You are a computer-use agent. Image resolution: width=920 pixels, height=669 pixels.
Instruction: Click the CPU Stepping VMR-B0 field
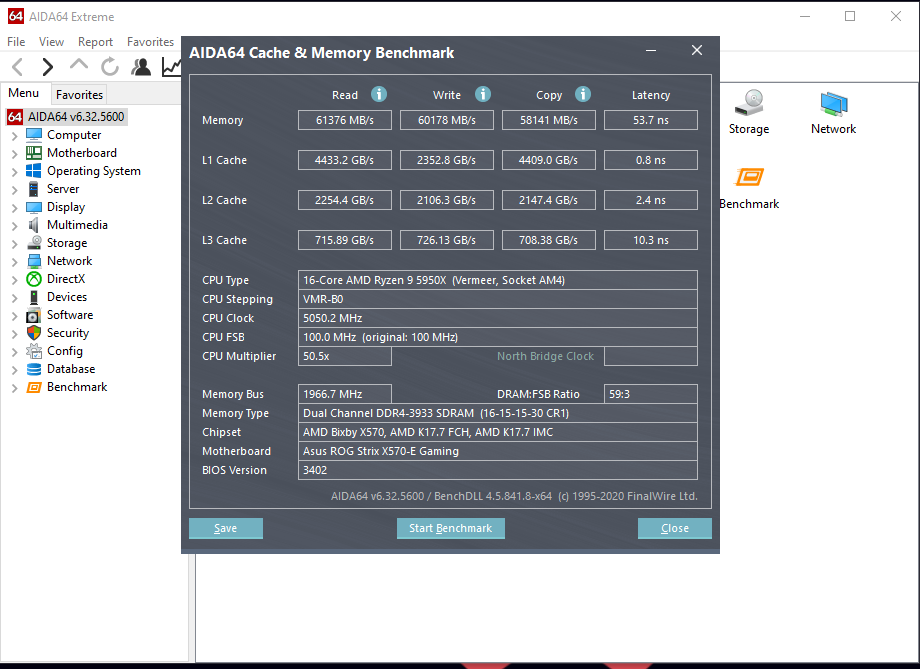point(498,299)
